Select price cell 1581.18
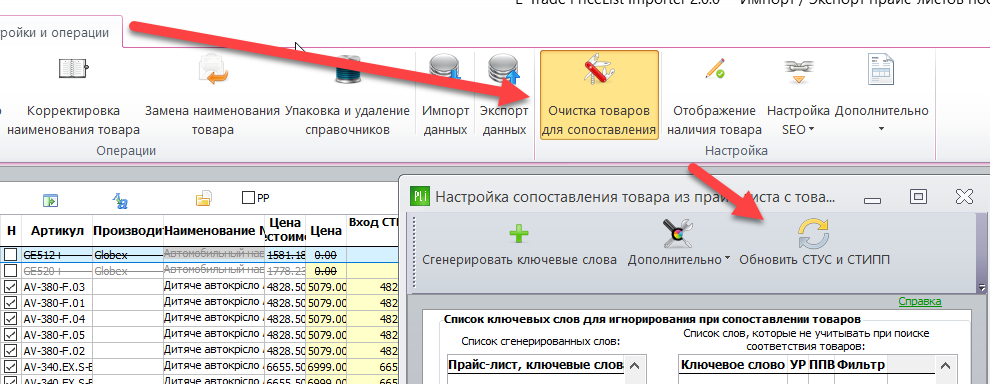 [x=285, y=255]
